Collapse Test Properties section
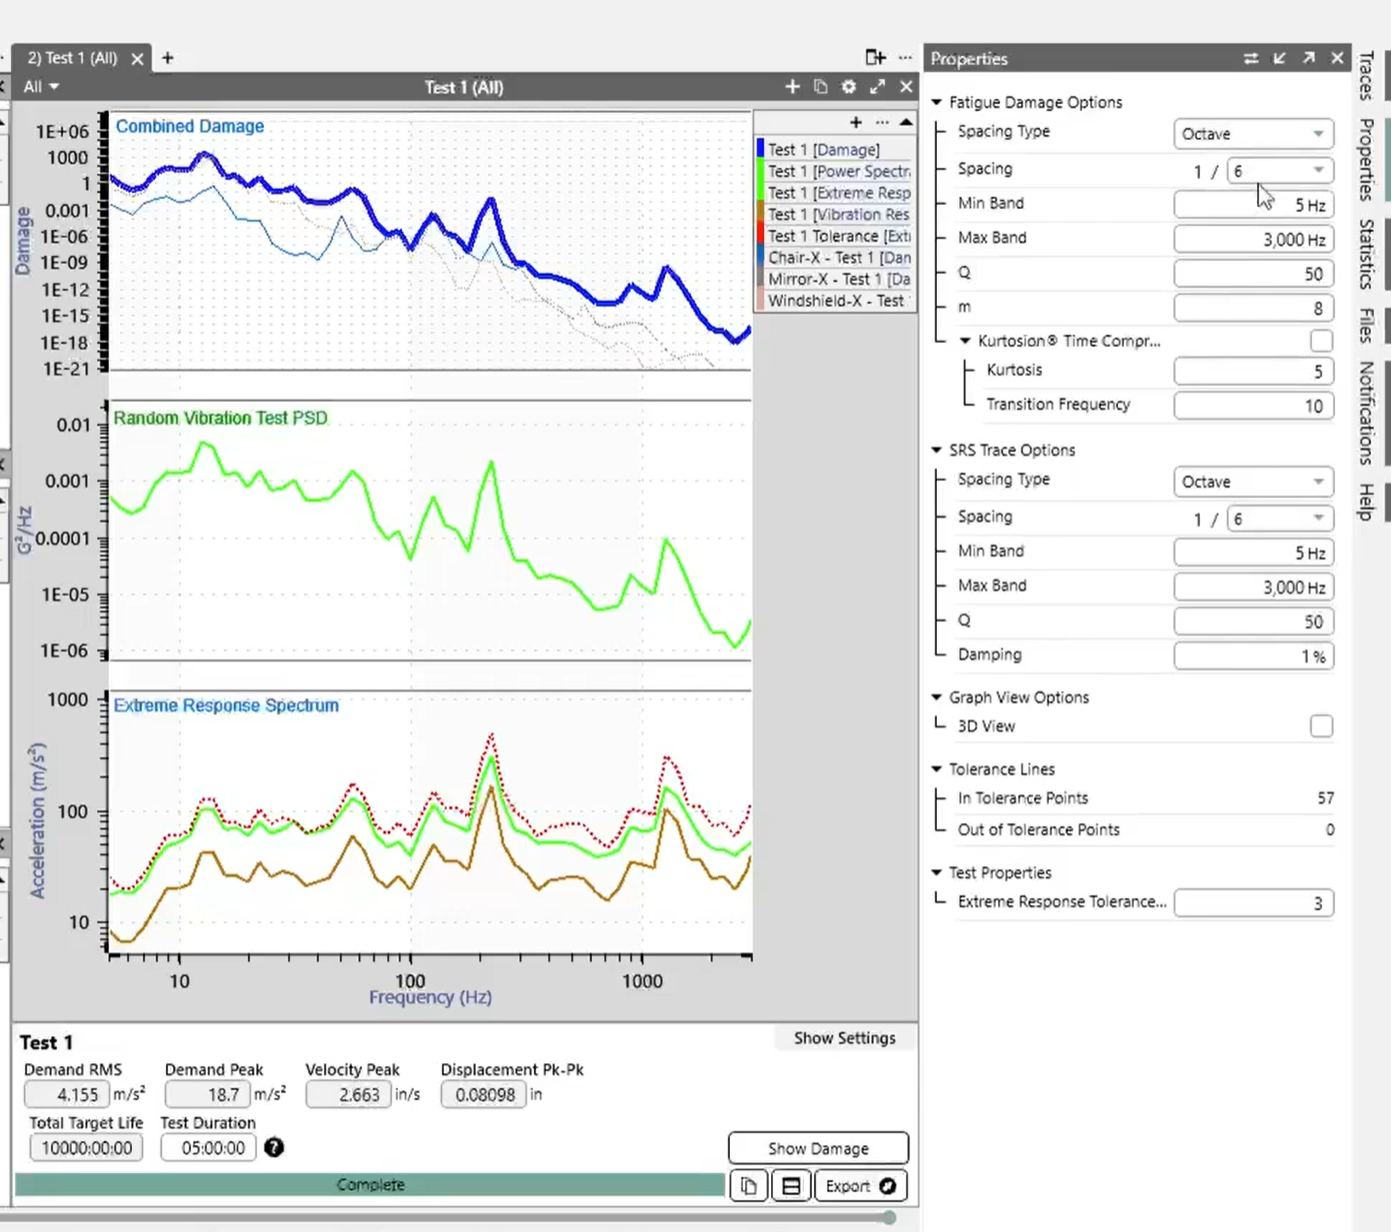Screen dimensions: 1398x1232 (937, 872)
